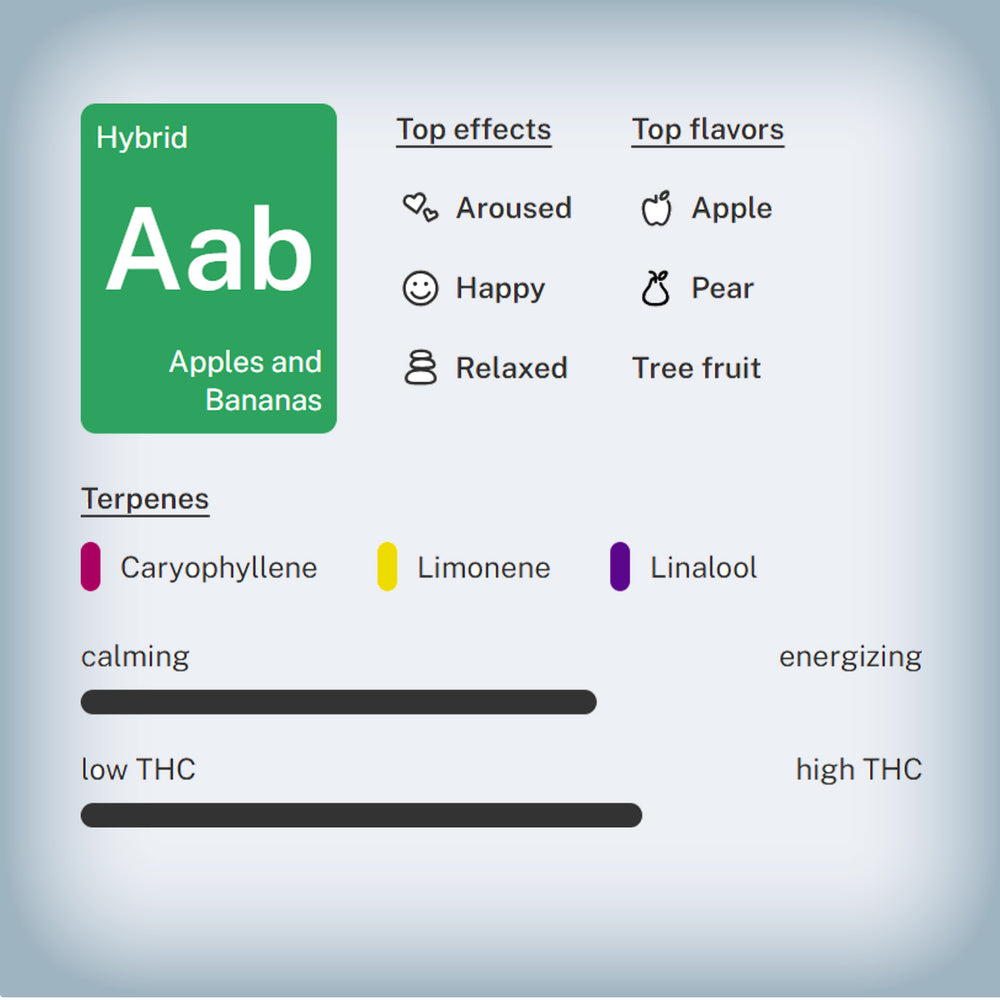This screenshot has height=1000, width=1000.
Task: Open the Top flavors heading link
Action: click(708, 130)
